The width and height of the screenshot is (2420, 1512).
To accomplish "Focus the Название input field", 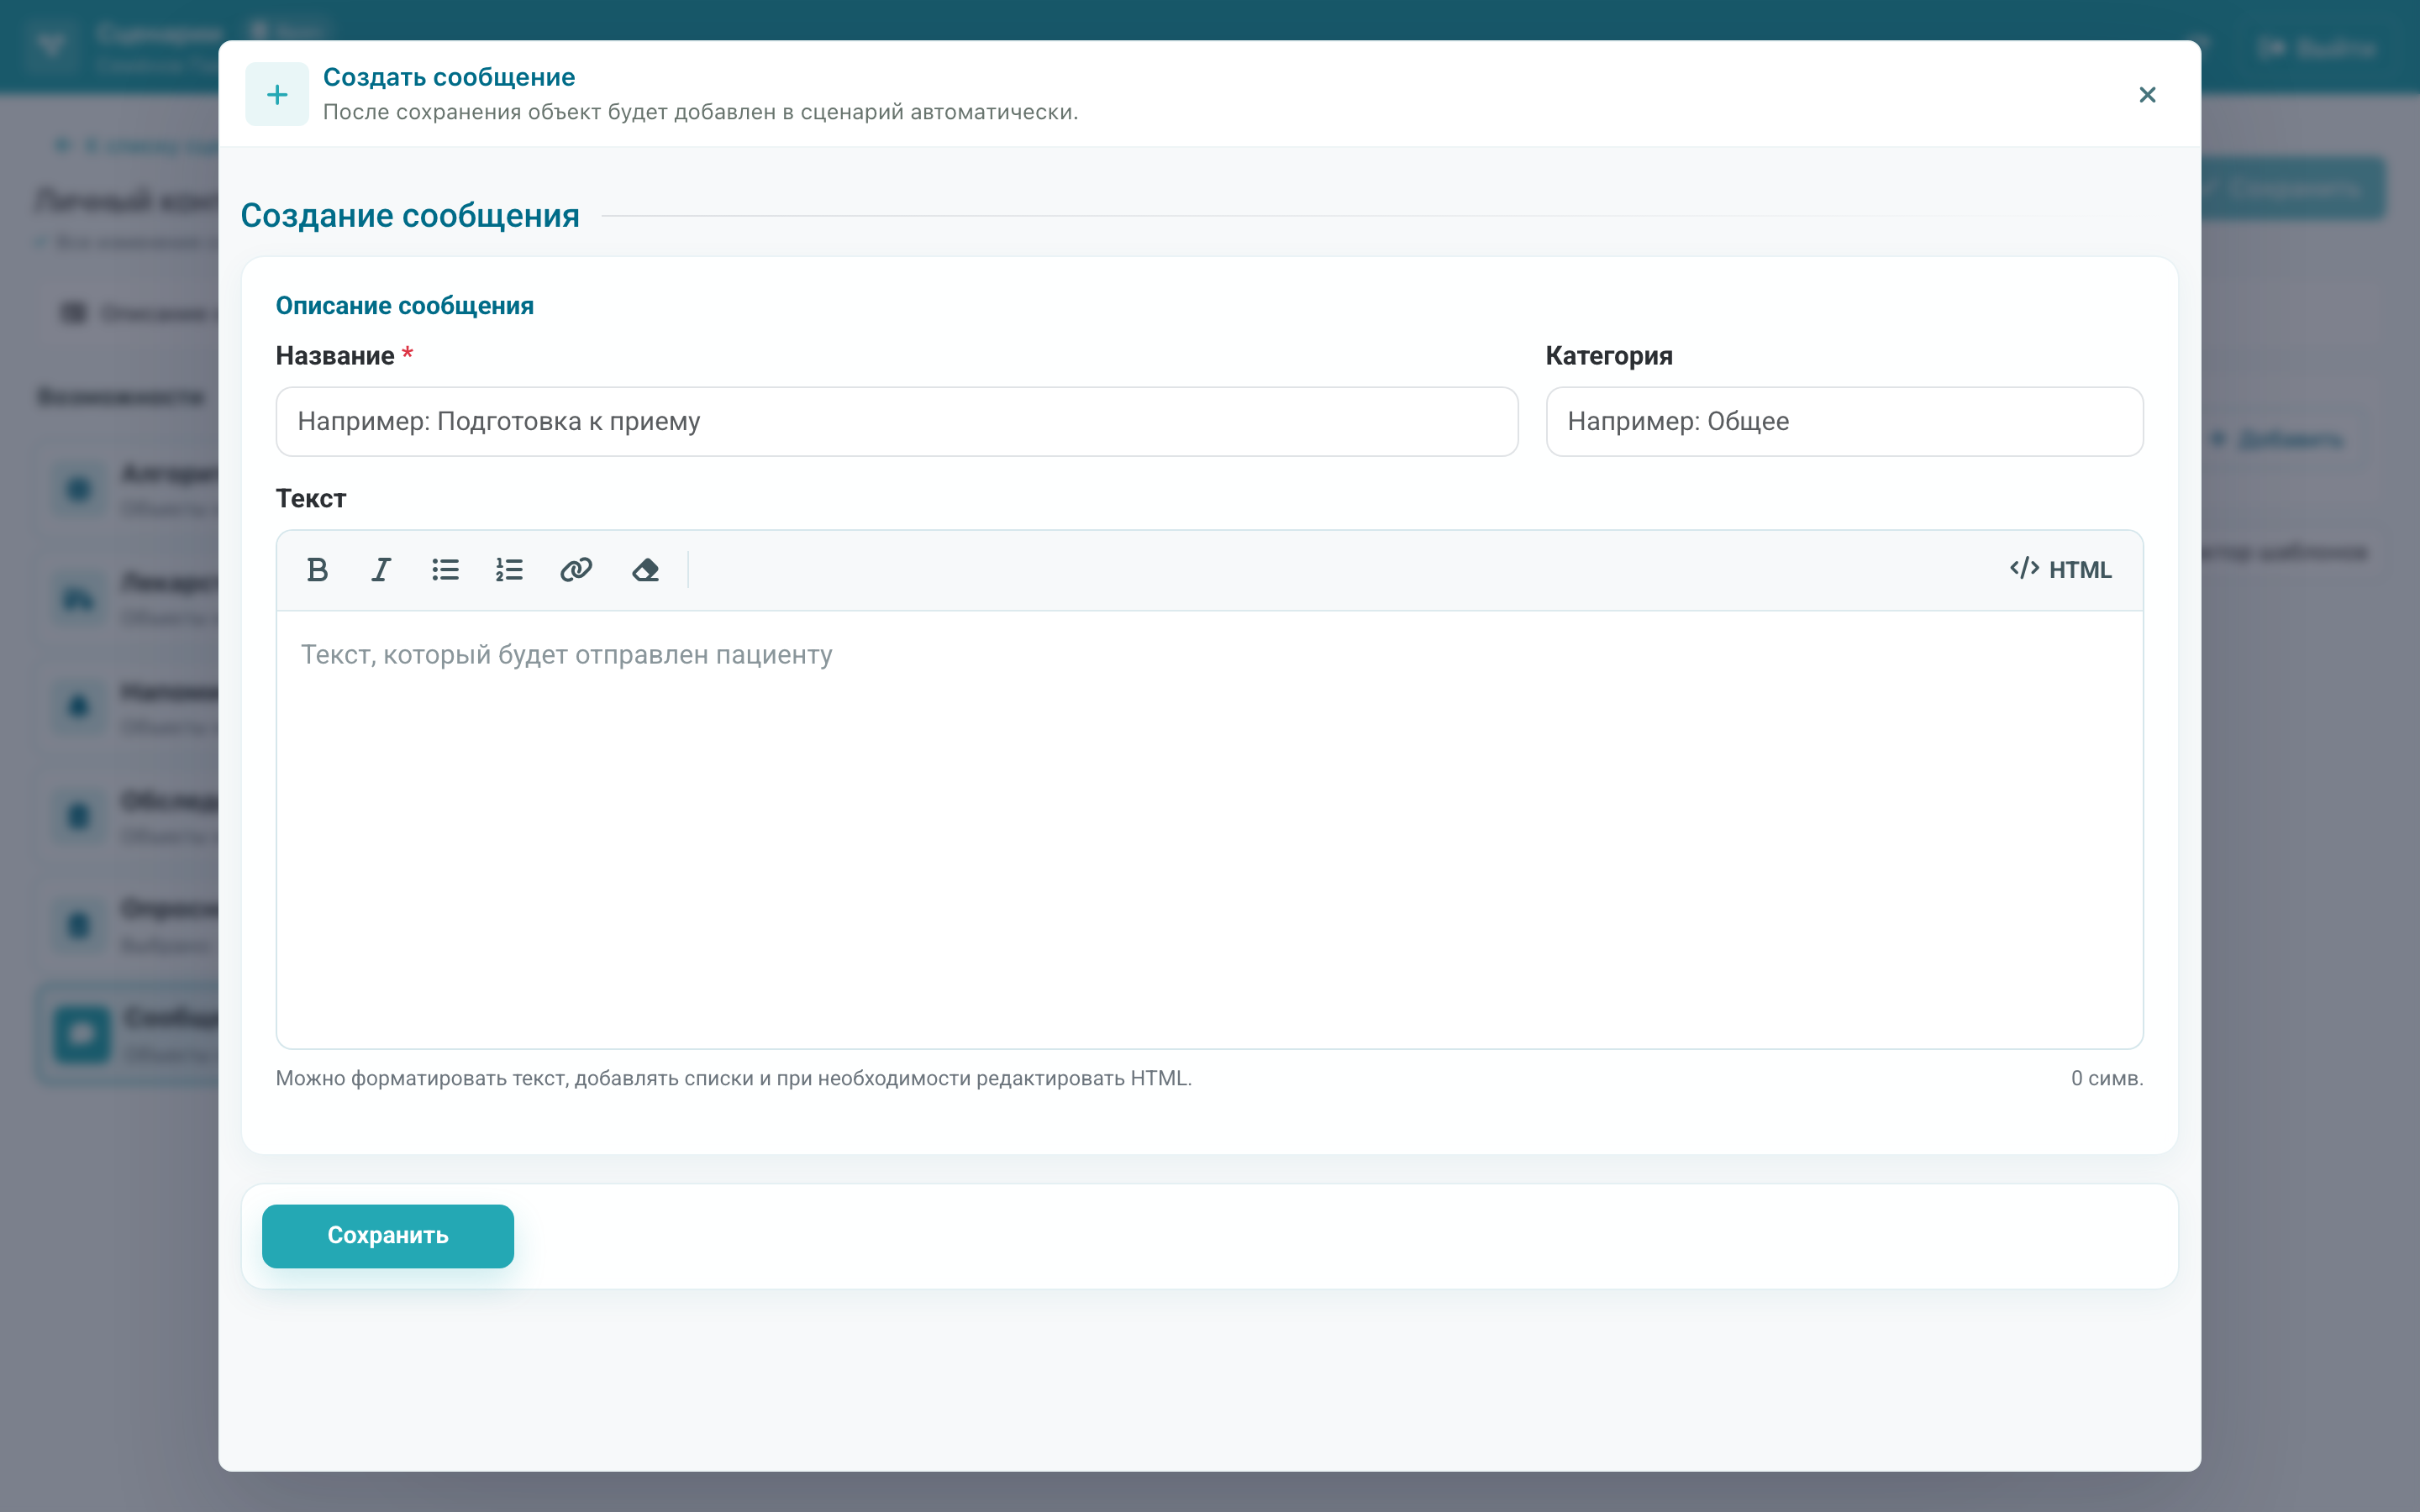I will click(x=897, y=422).
